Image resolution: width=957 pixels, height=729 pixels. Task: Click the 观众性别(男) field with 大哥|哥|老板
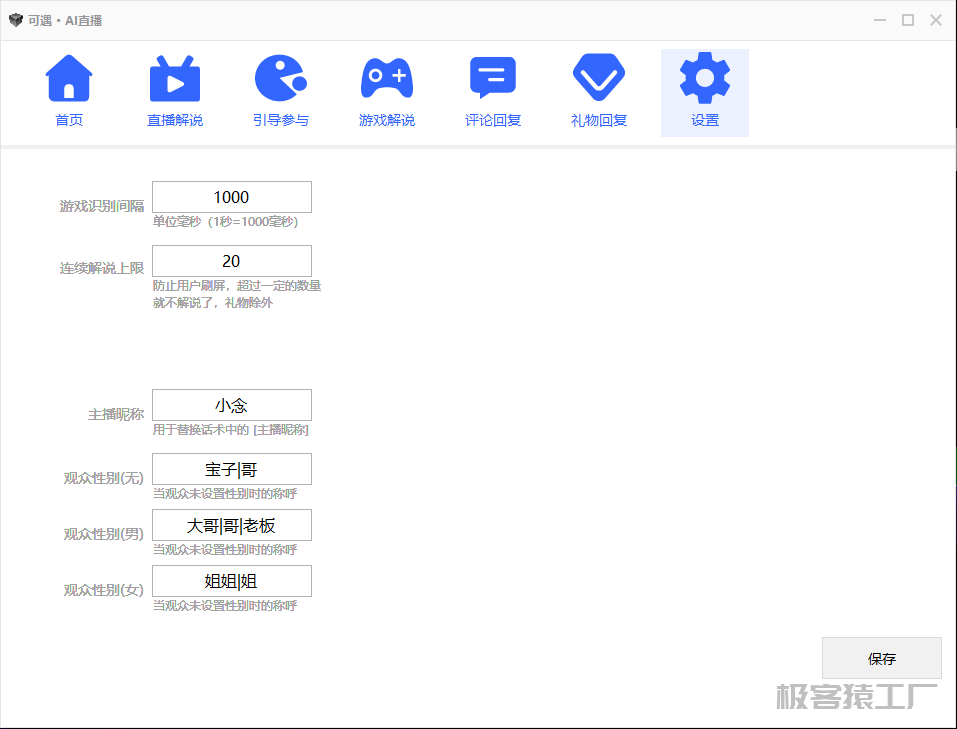click(x=231, y=525)
